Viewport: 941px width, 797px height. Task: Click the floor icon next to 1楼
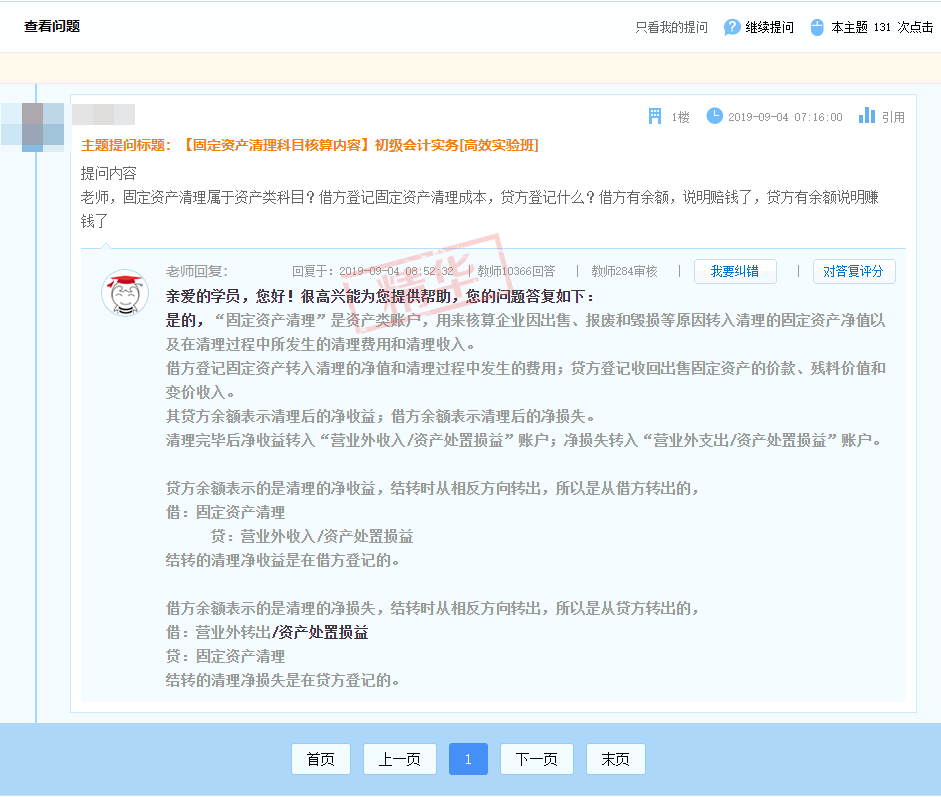pos(655,116)
